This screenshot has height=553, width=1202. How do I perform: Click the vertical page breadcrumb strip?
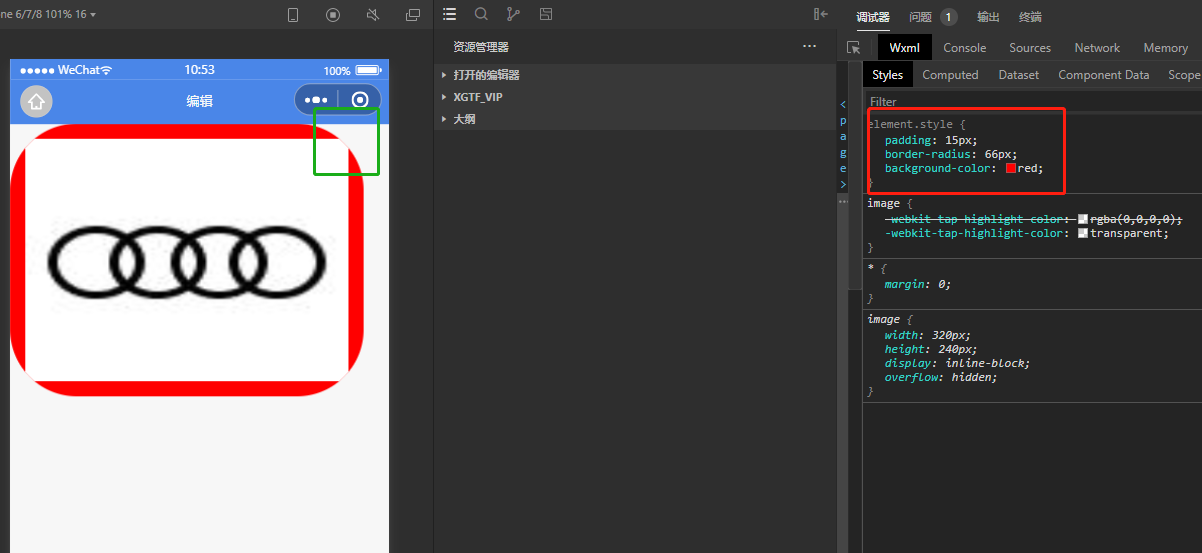(x=842, y=144)
